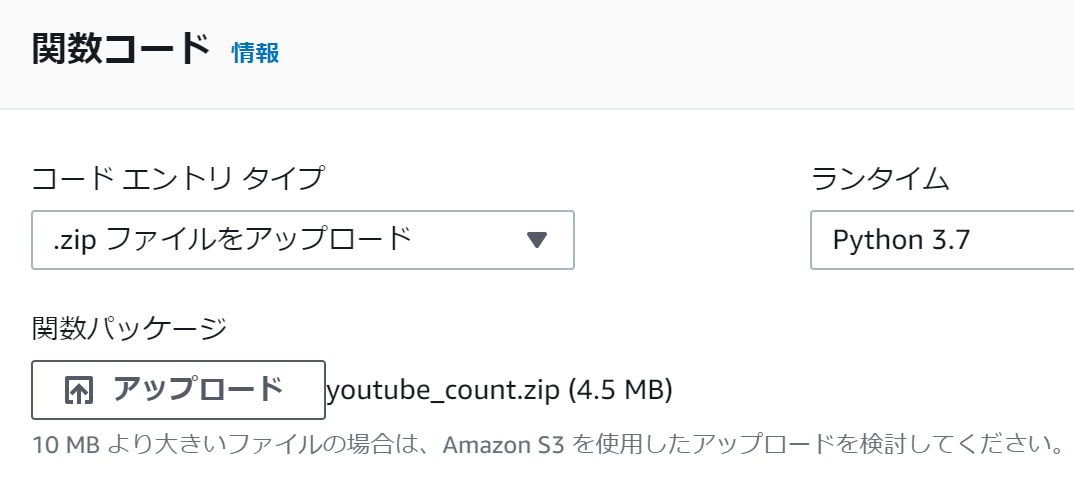The height and width of the screenshot is (500, 1074).
Task: Click the 10 MB text starting the hint
Action: [x=66, y=446]
